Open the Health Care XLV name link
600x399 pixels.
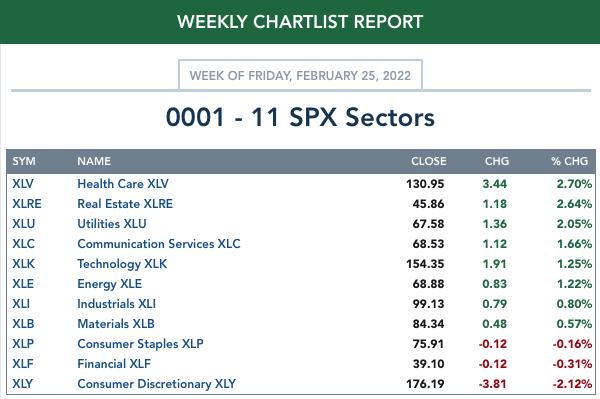(x=123, y=184)
